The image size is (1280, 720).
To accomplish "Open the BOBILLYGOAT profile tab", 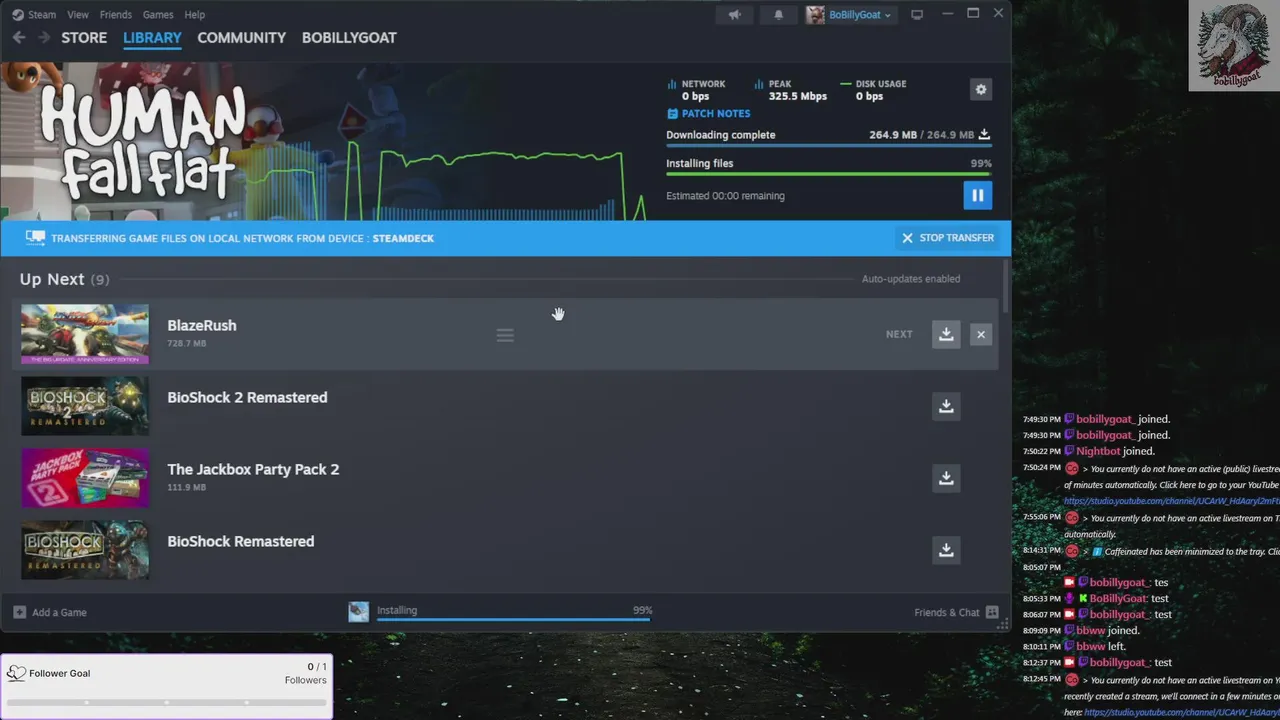I will coord(349,38).
